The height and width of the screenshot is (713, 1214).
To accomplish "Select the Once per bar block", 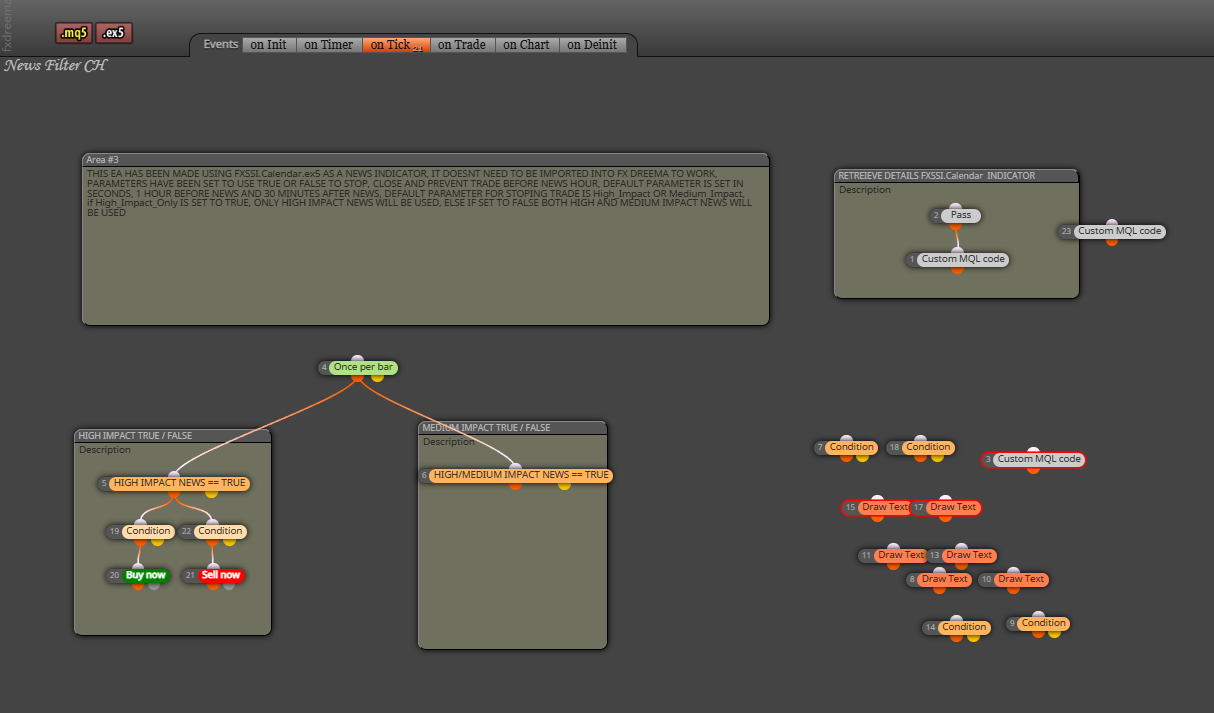I will click(364, 368).
